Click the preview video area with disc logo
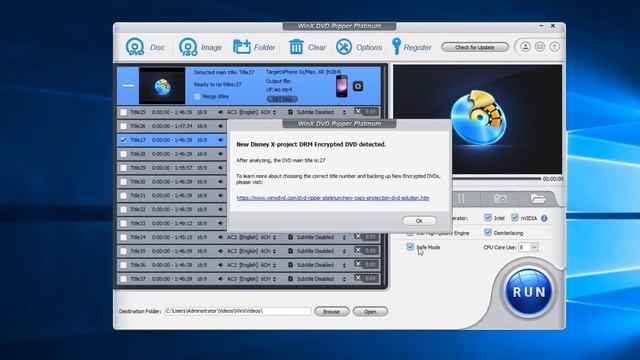Viewport: 640px width, 360px height. pos(478,119)
